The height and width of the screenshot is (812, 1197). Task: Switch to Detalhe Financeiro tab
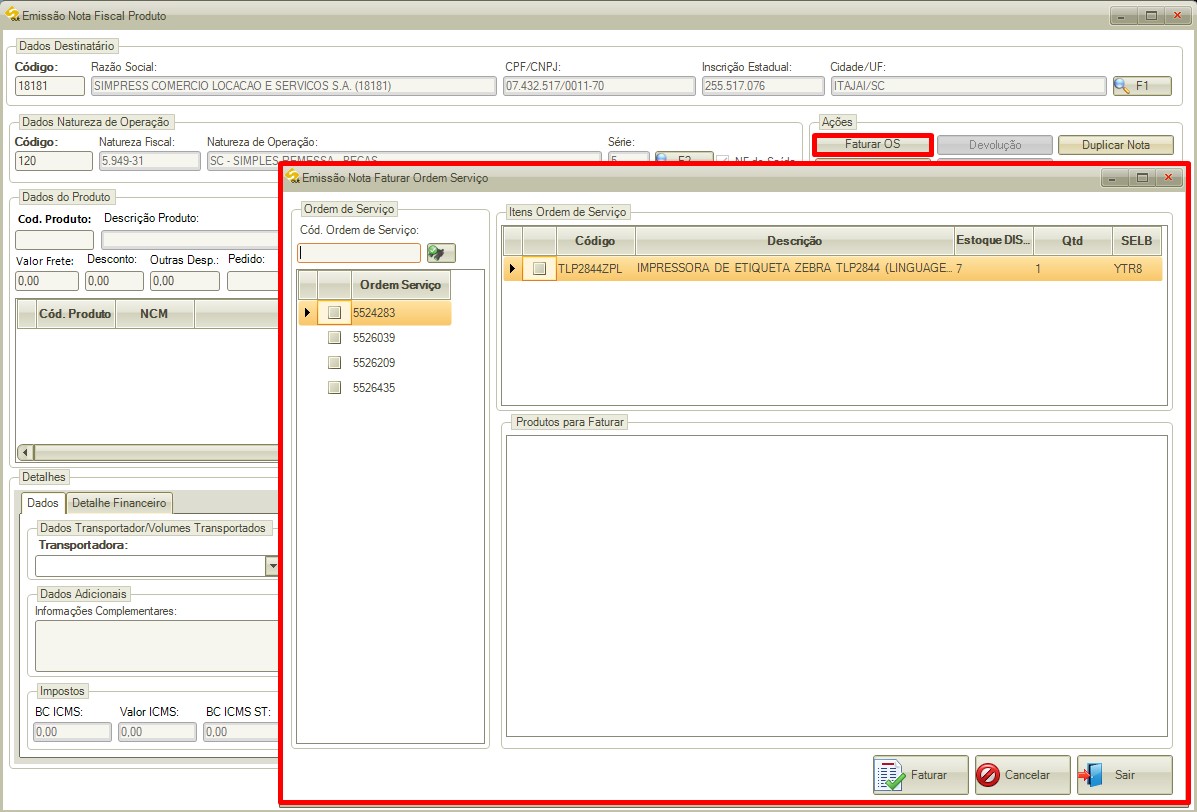click(120, 503)
